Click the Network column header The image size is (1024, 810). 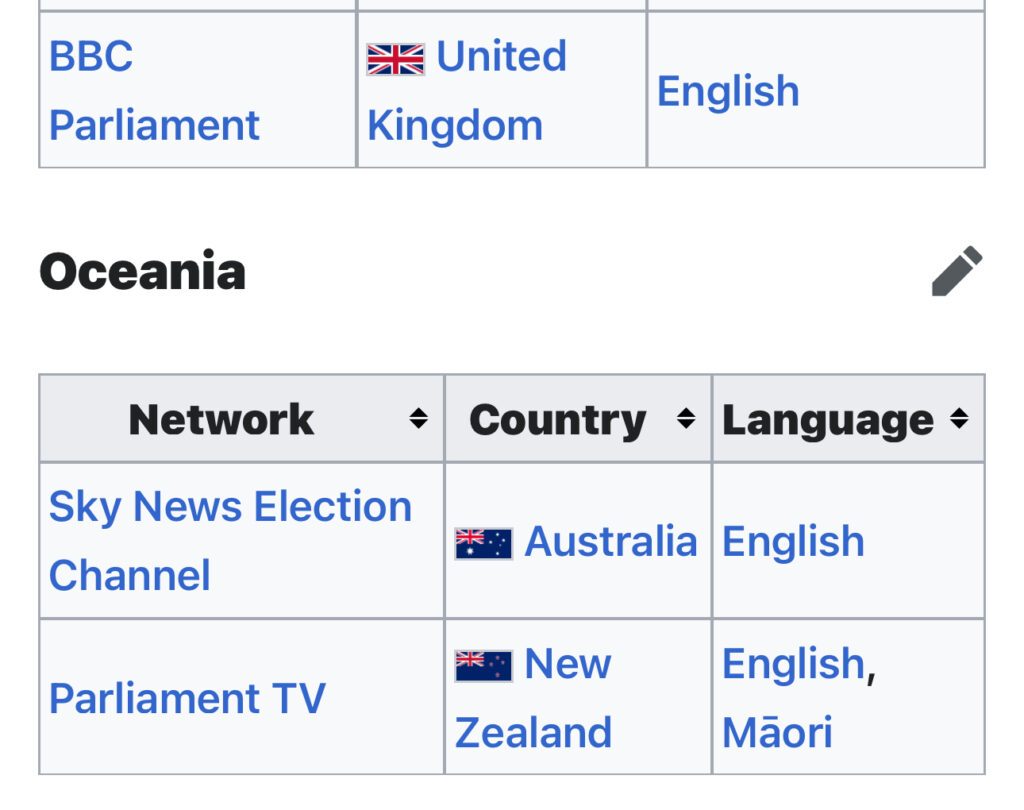tap(242, 419)
